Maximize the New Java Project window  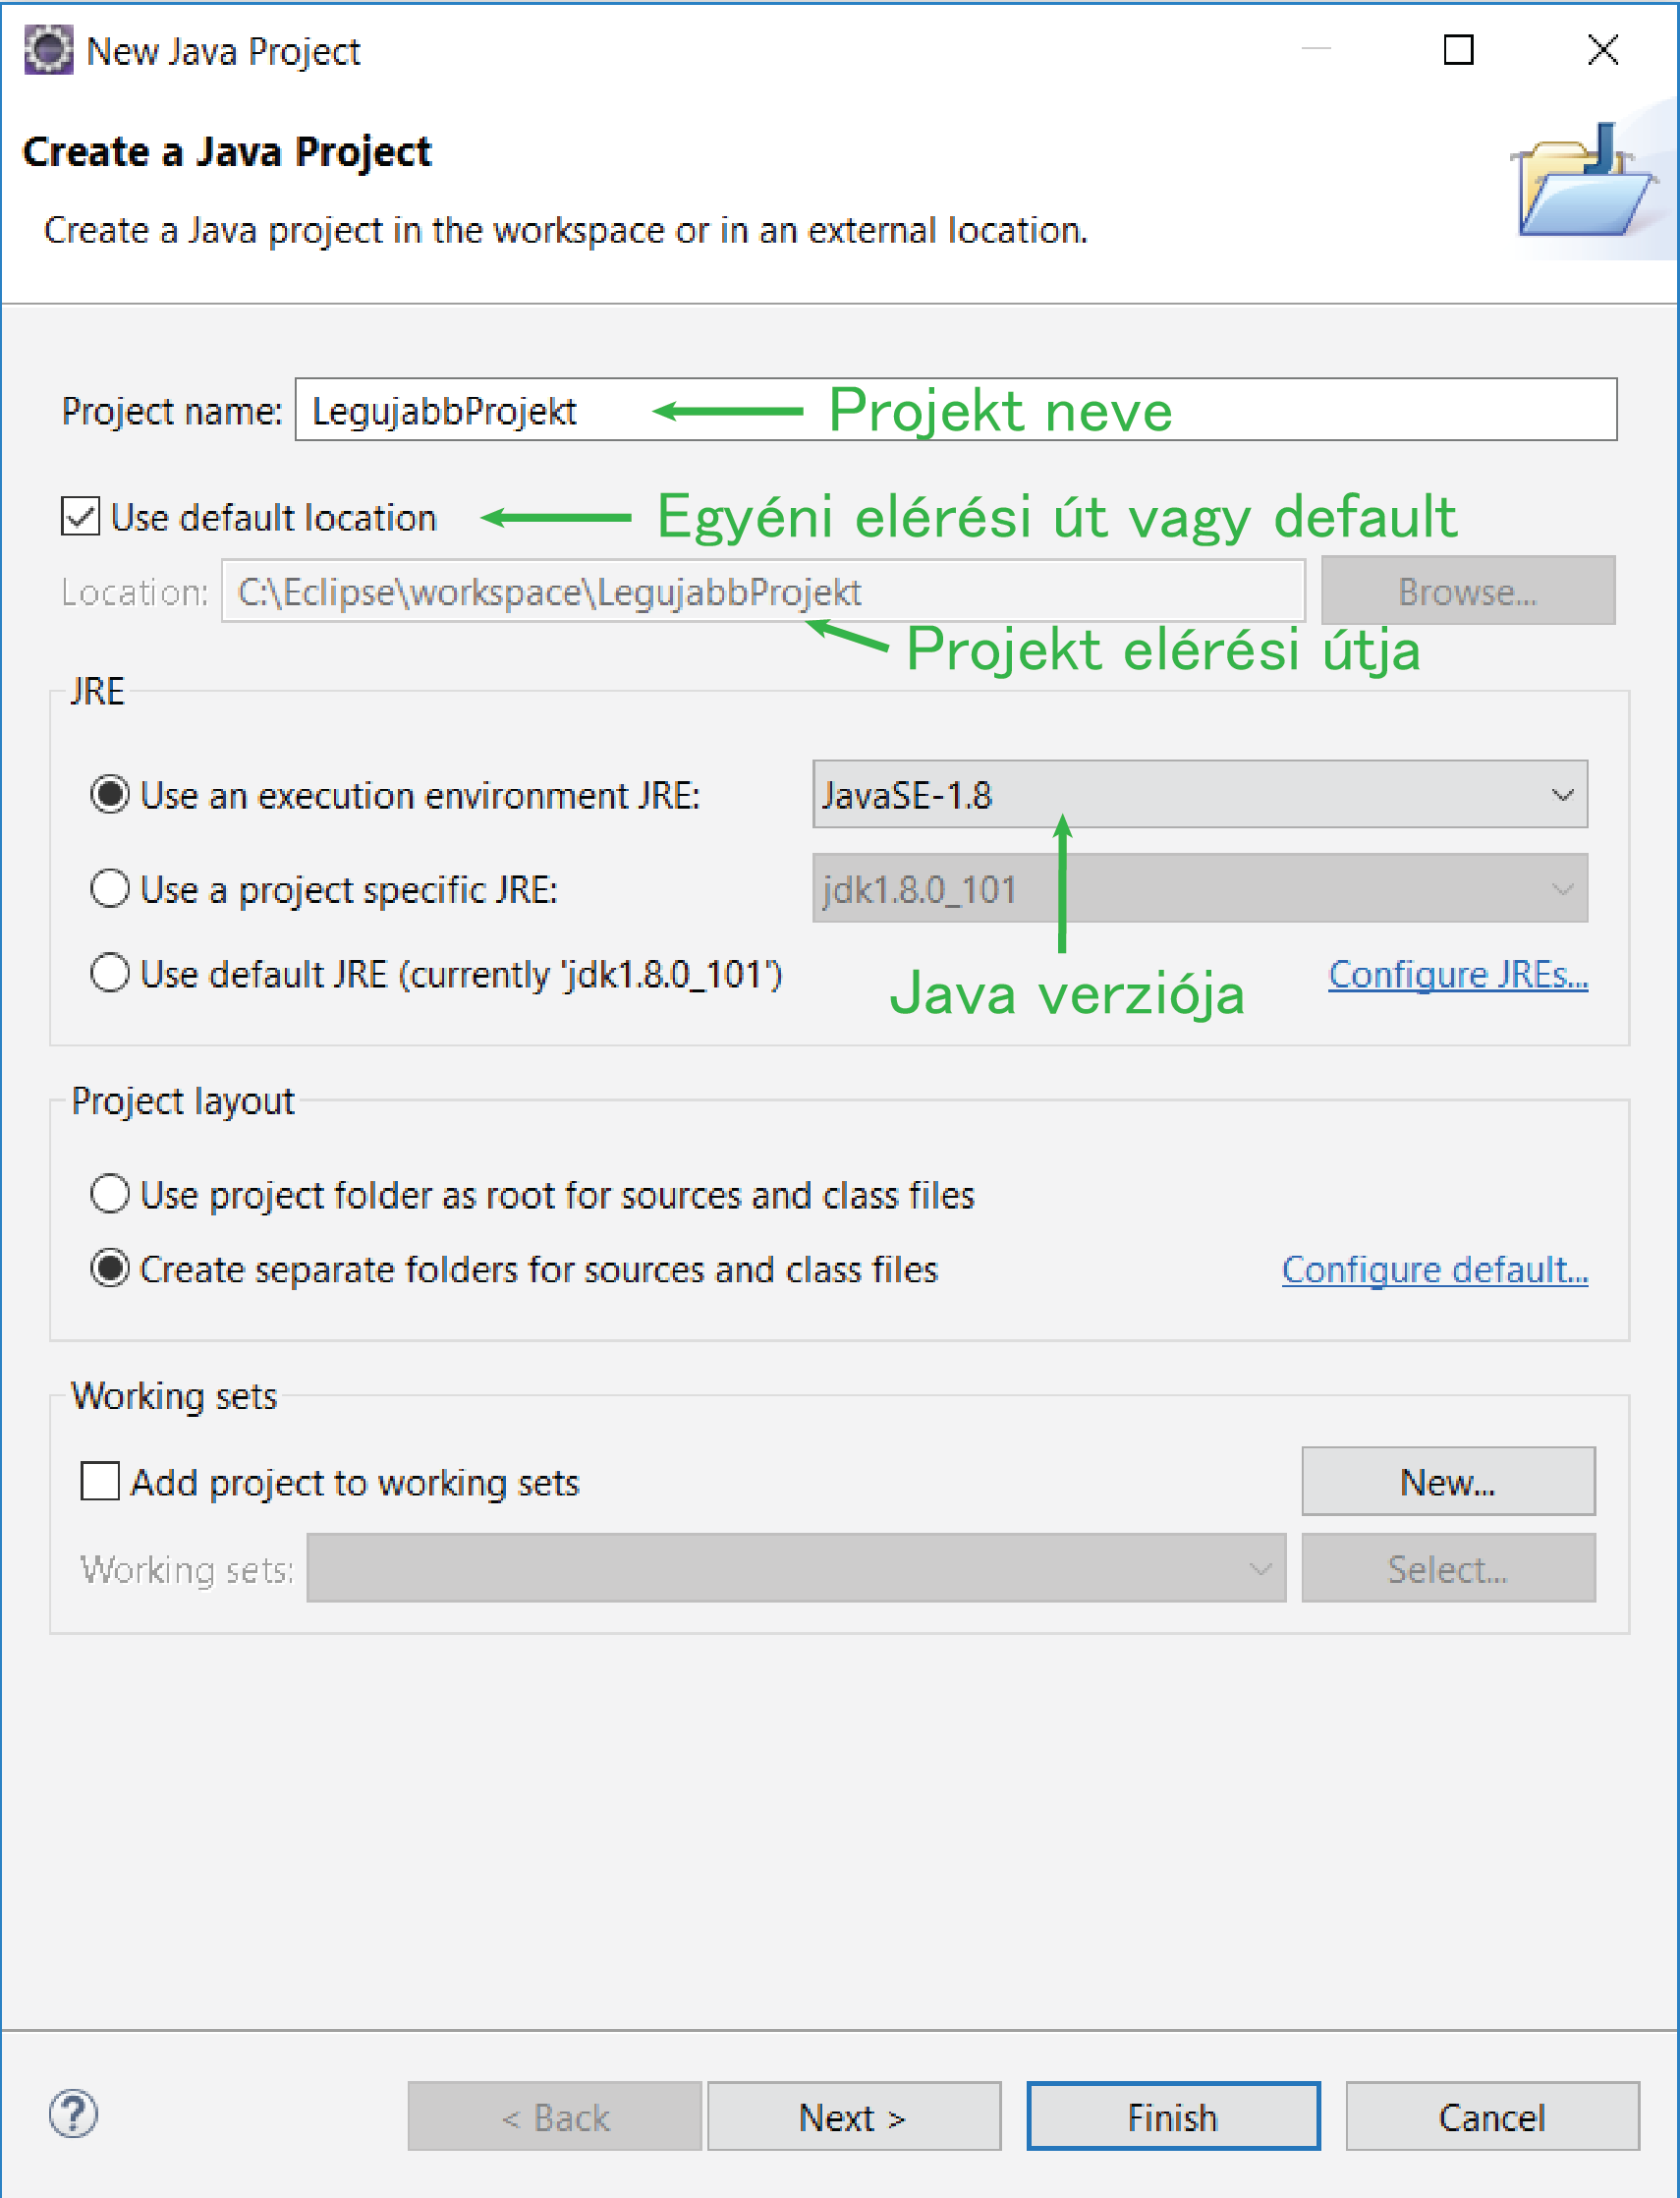[x=1458, y=50]
